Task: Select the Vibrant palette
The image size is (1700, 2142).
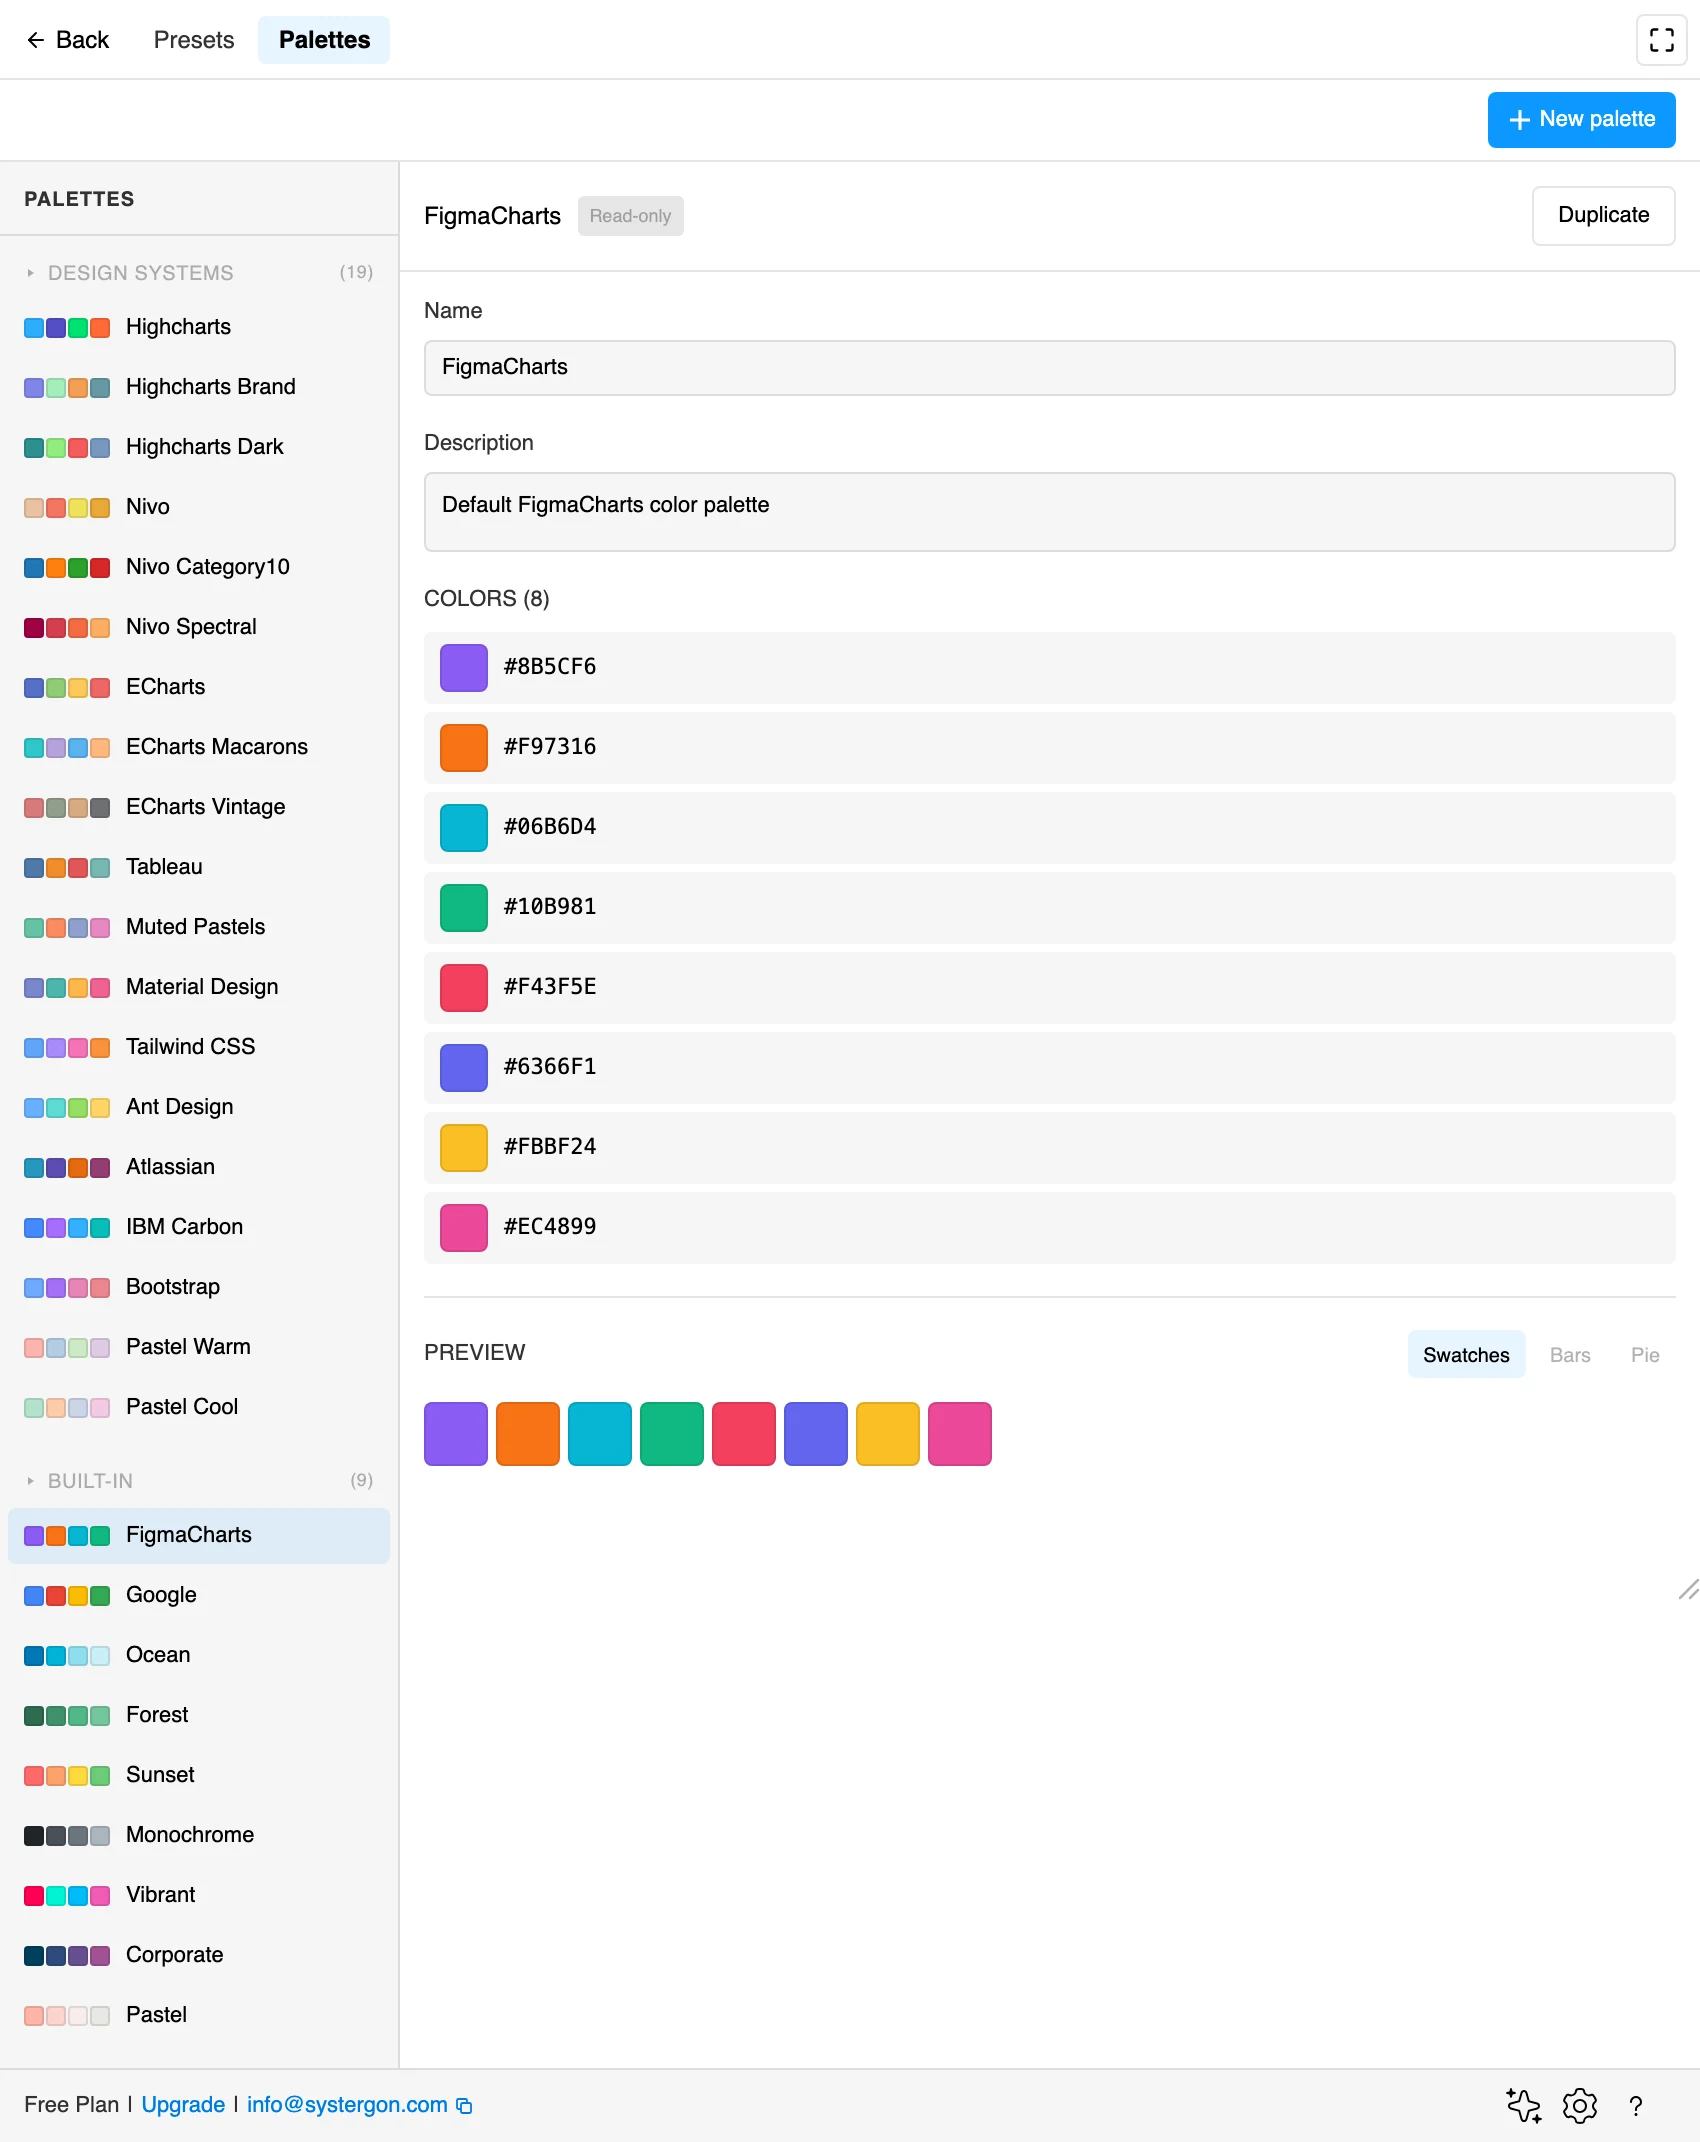Action: point(199,1895)
